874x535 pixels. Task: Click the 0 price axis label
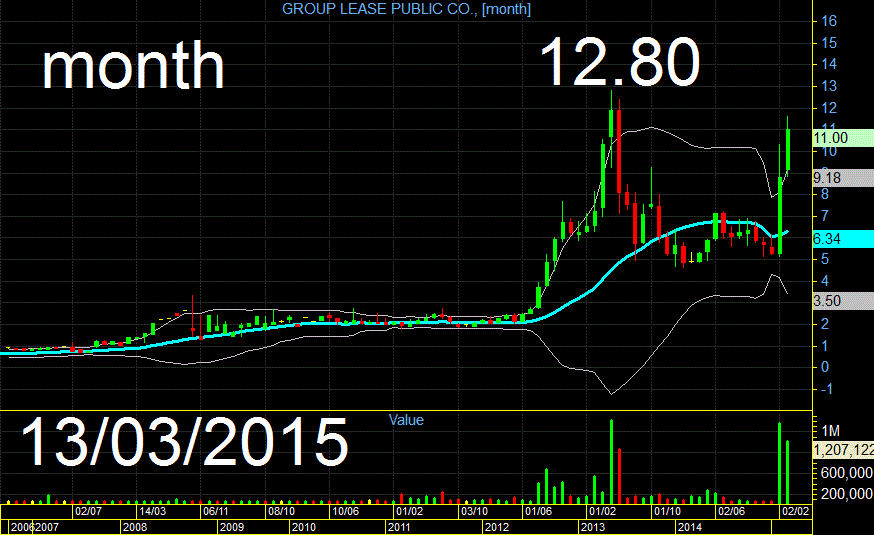(x=825, y=367)
